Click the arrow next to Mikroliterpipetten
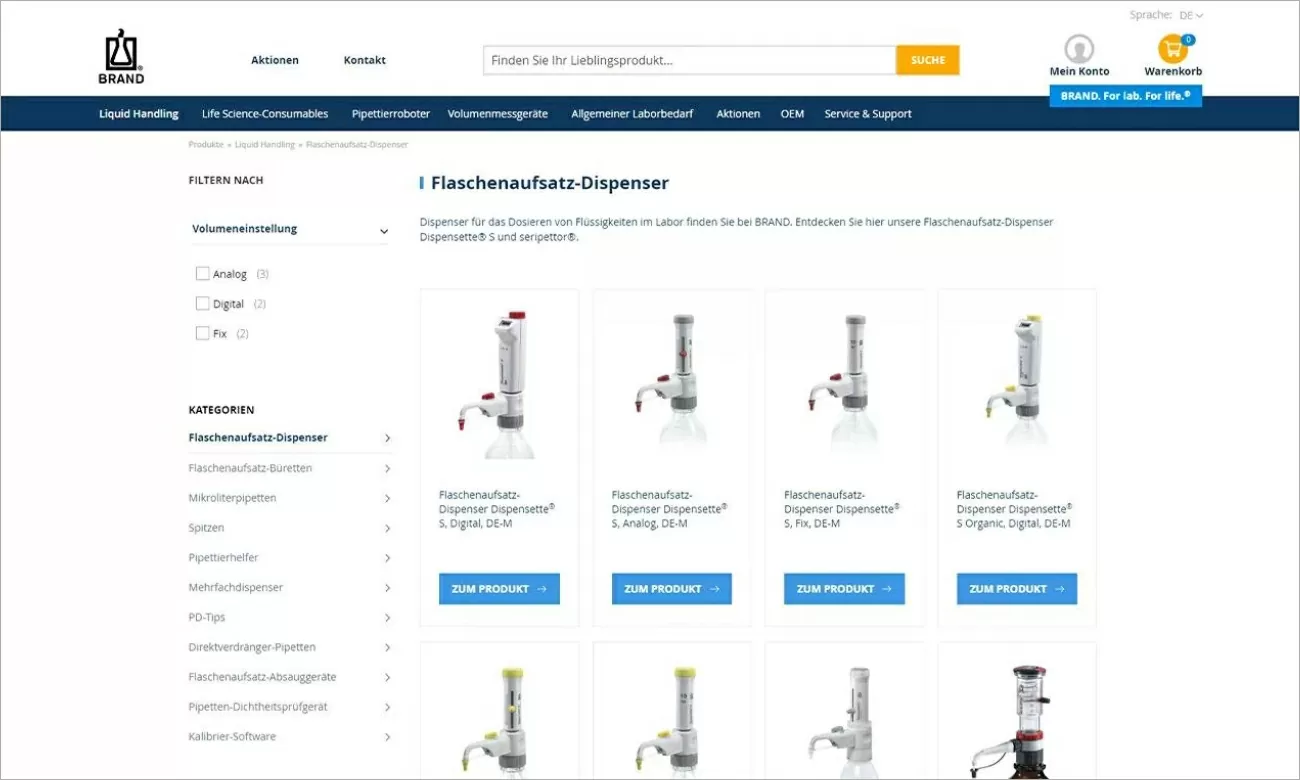Viewport: 1300px width, 780px height. pyautogui.click(x=387, y=498)
